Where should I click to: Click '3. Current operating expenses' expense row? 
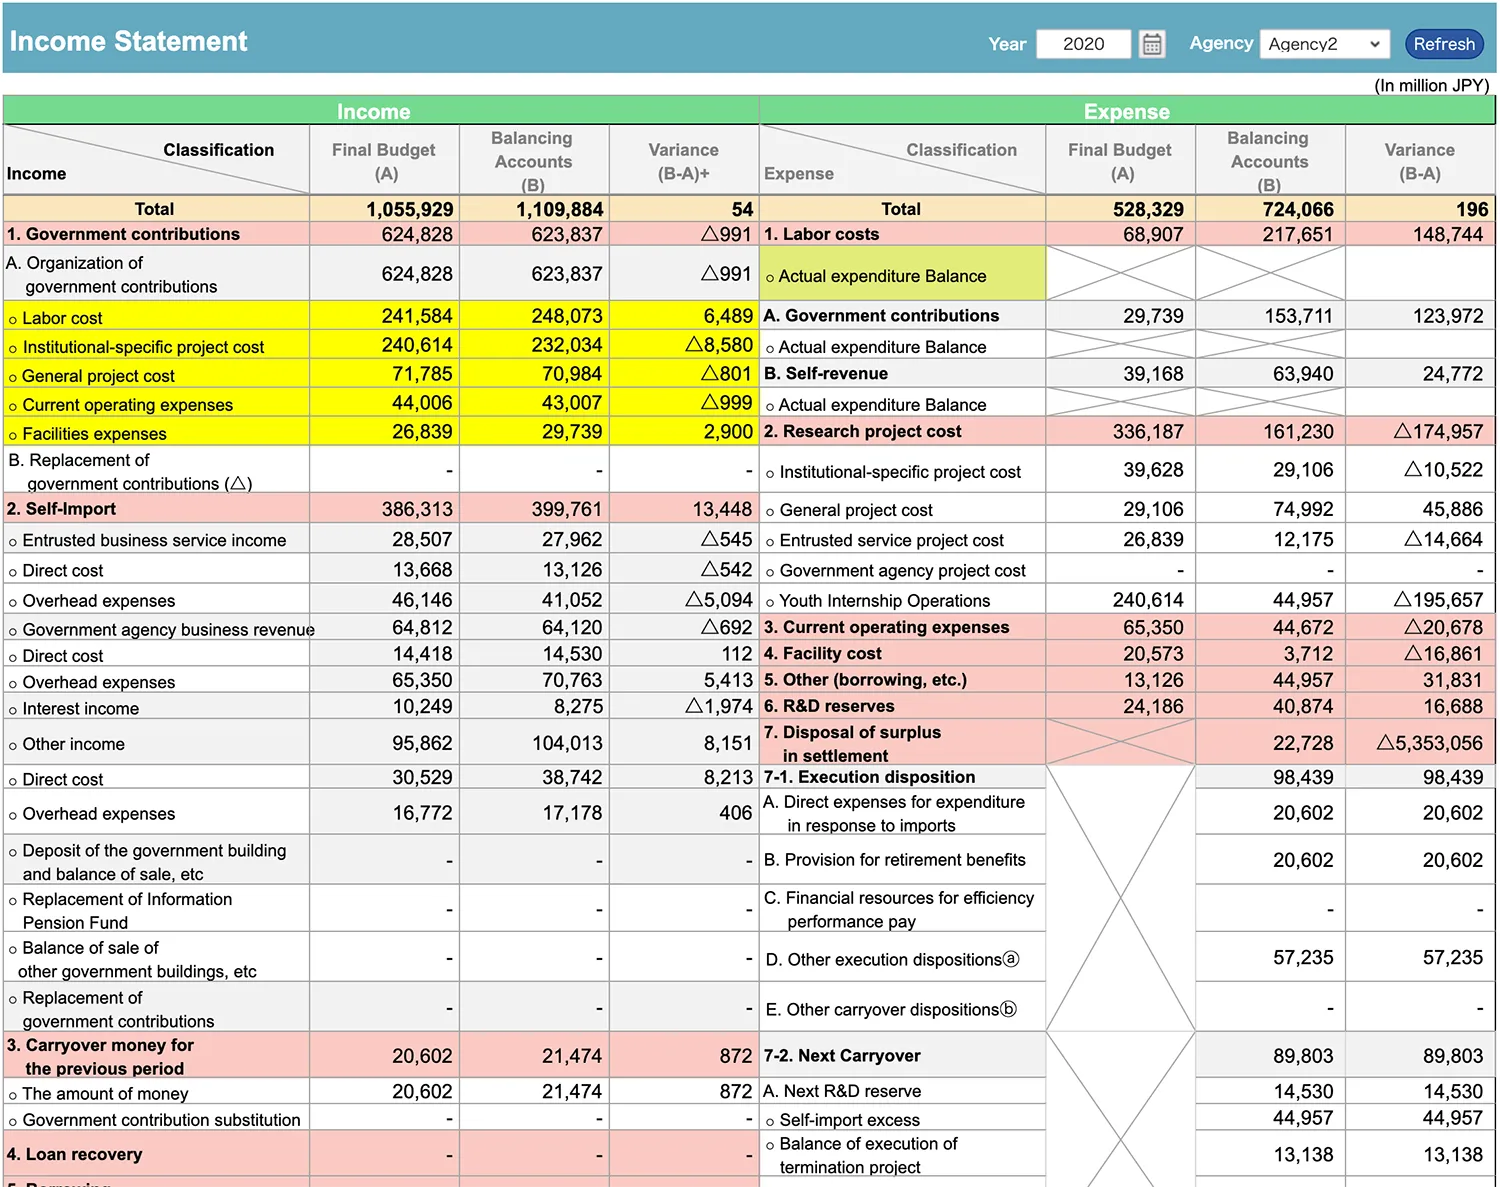[x=1127, y=627]
